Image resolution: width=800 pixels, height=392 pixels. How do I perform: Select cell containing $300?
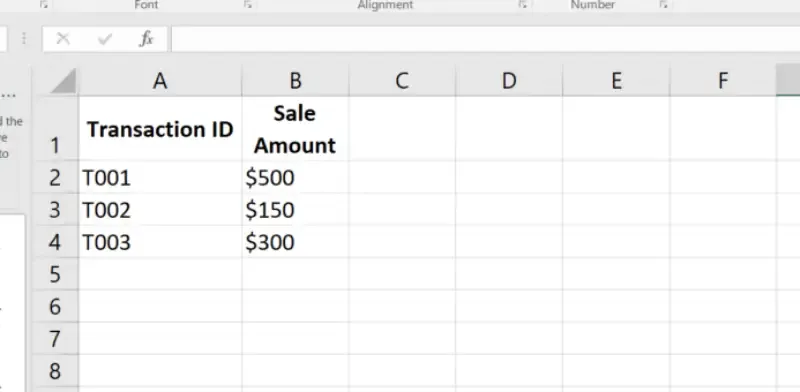click(295, 241)
